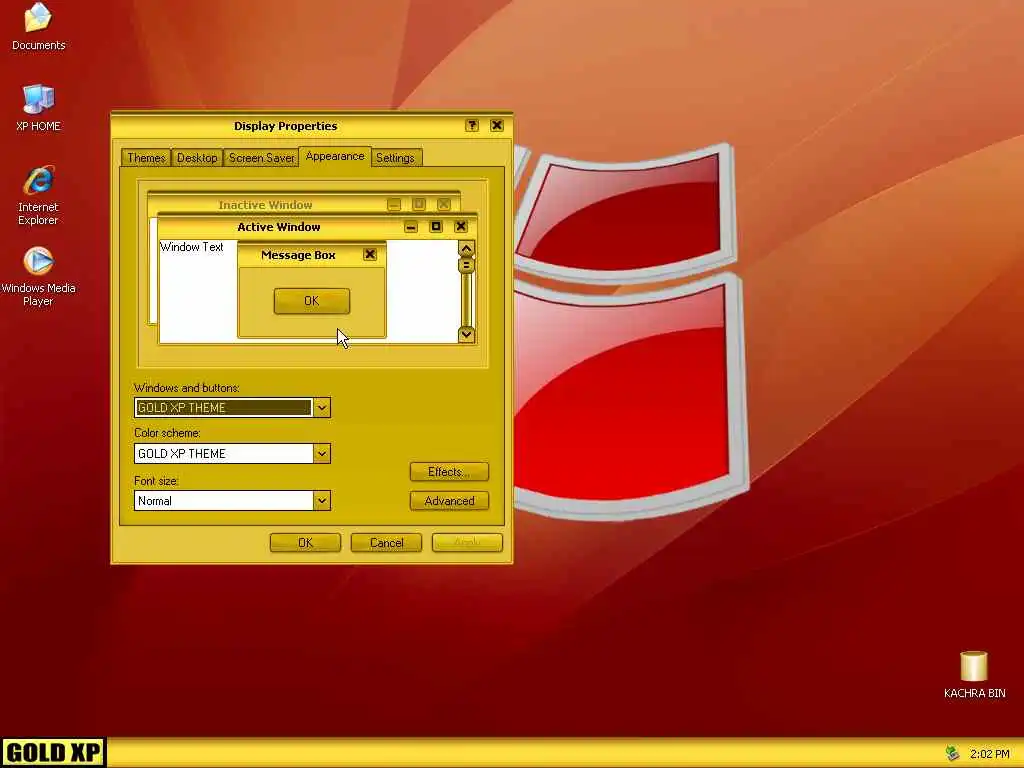Switch to the Desktop tab
The height and width of the screenshot is (768, 1024).
197,157
